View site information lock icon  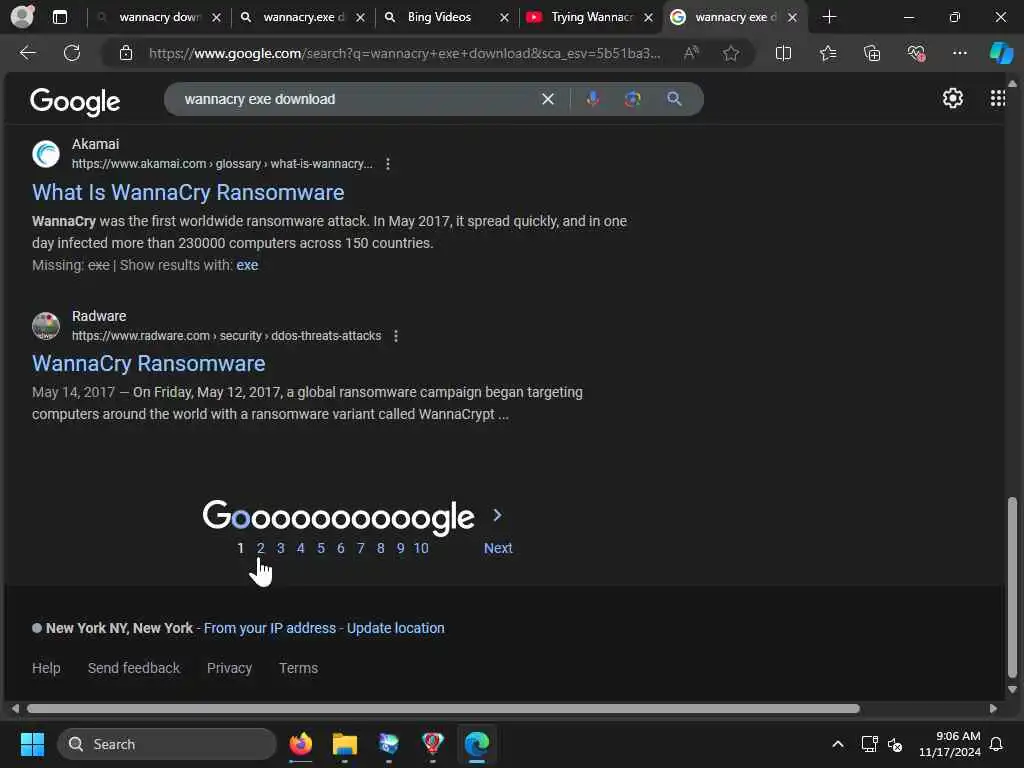126,54
